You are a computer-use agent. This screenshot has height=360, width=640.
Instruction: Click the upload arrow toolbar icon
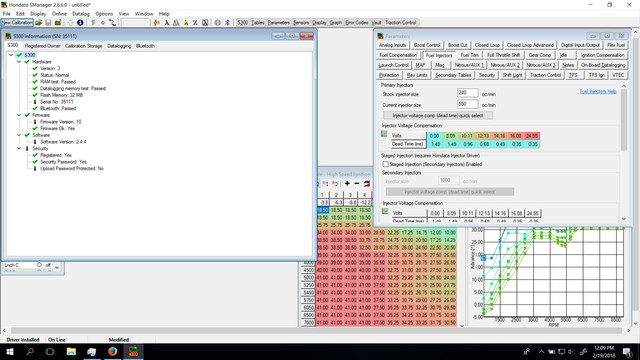[x=71, y=22]
